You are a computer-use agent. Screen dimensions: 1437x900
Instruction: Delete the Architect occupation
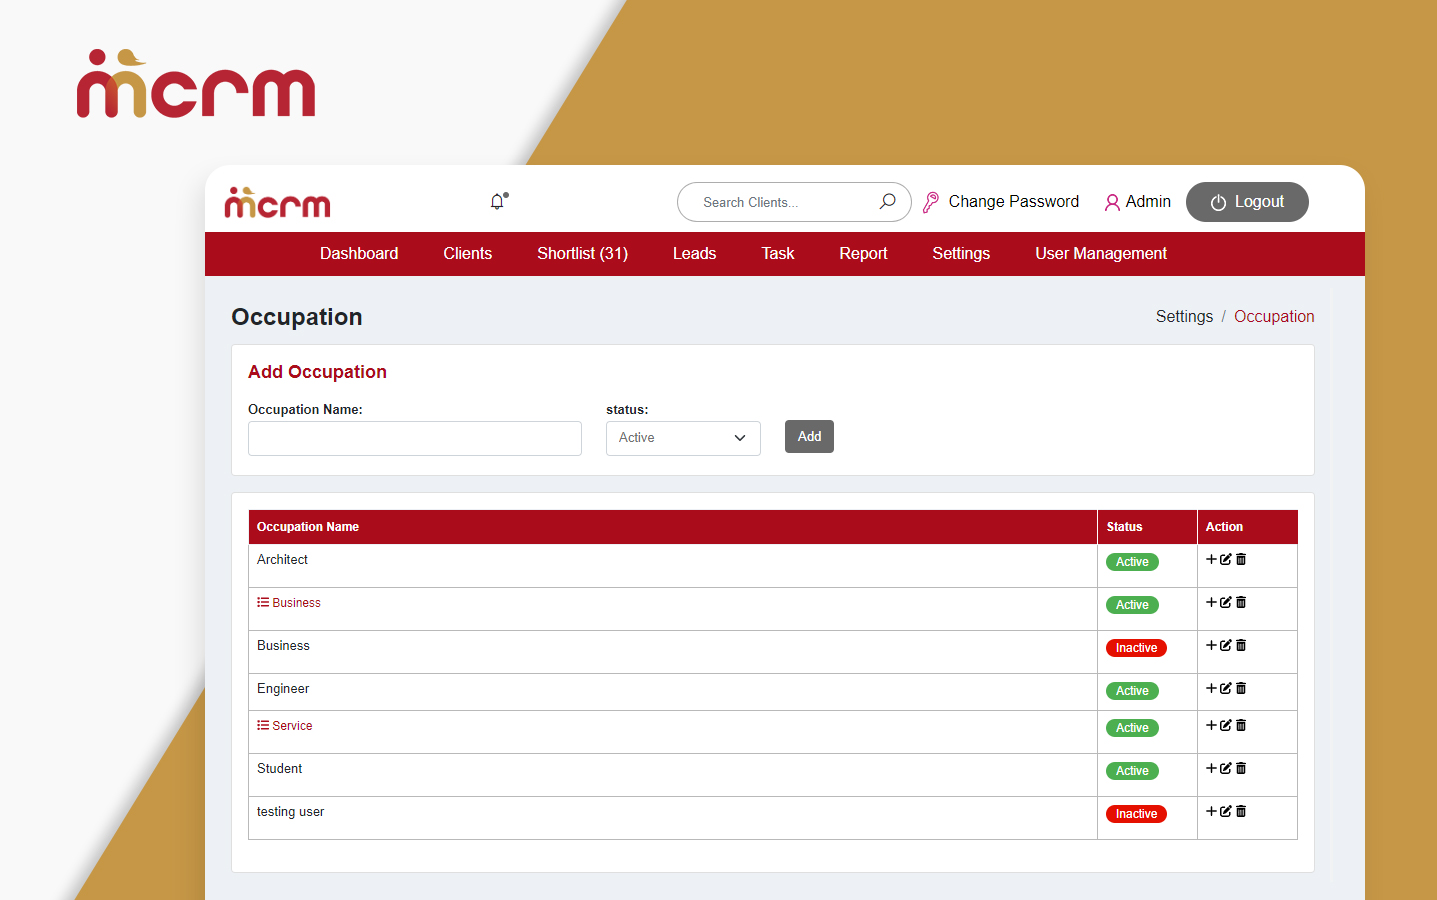pos(1241,559)
